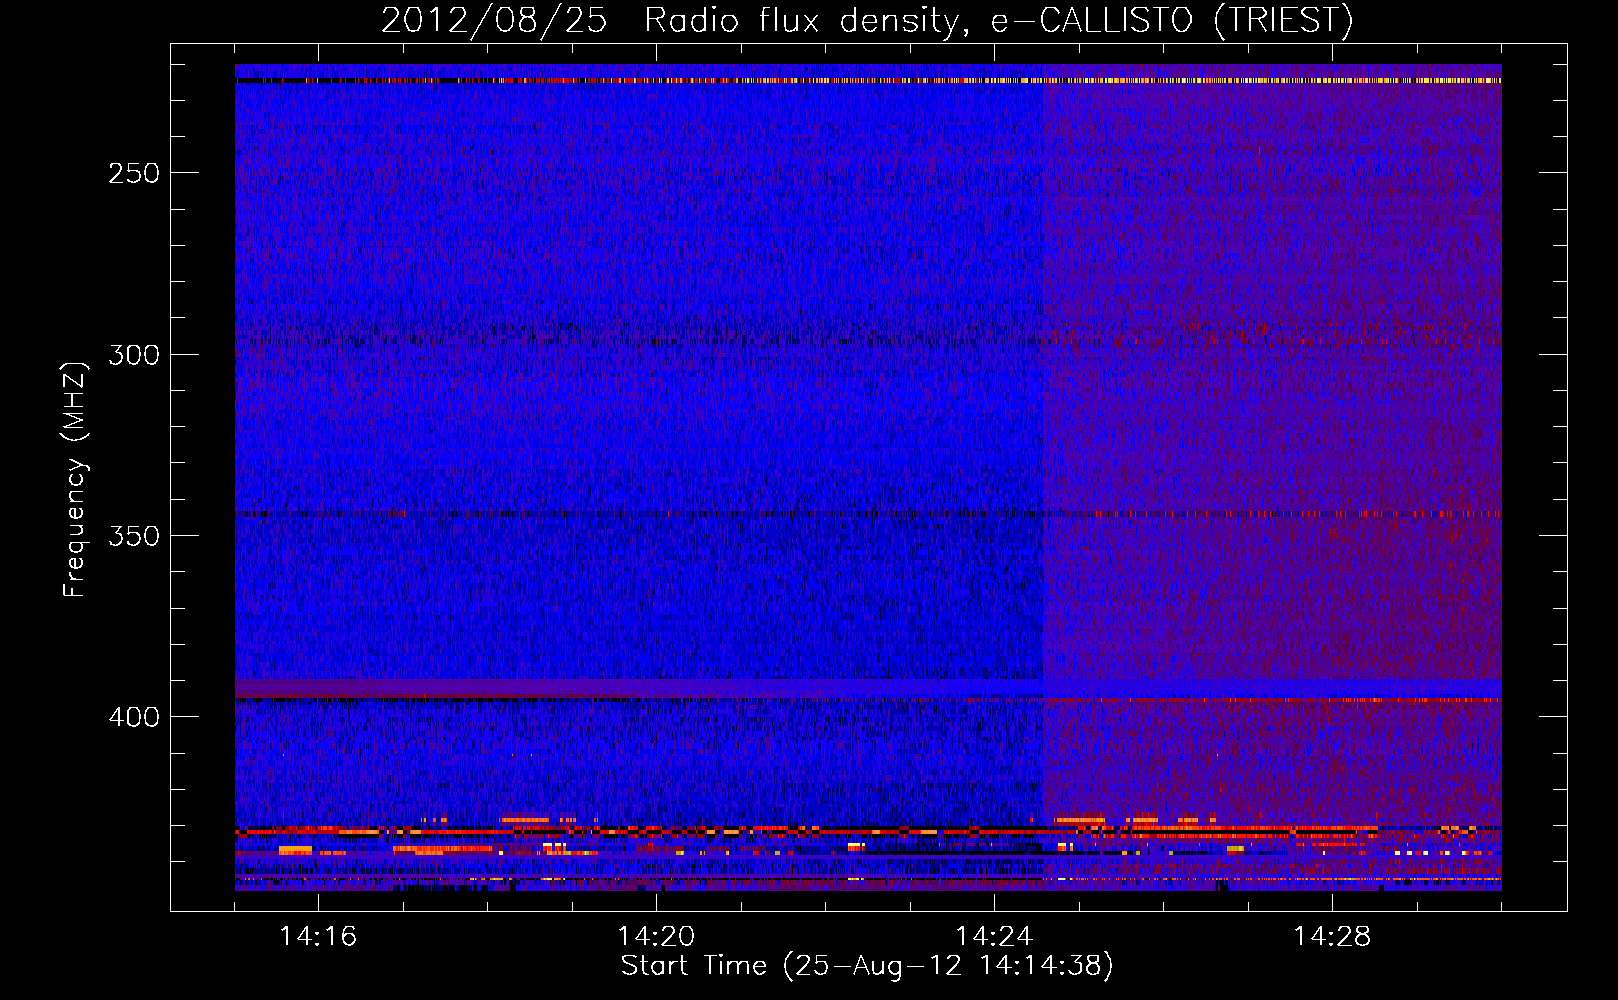The width and height of the screenshot is (1618, 1000).
Task: Click the 14:28 time tick label
Action: tap(1332, 936)
